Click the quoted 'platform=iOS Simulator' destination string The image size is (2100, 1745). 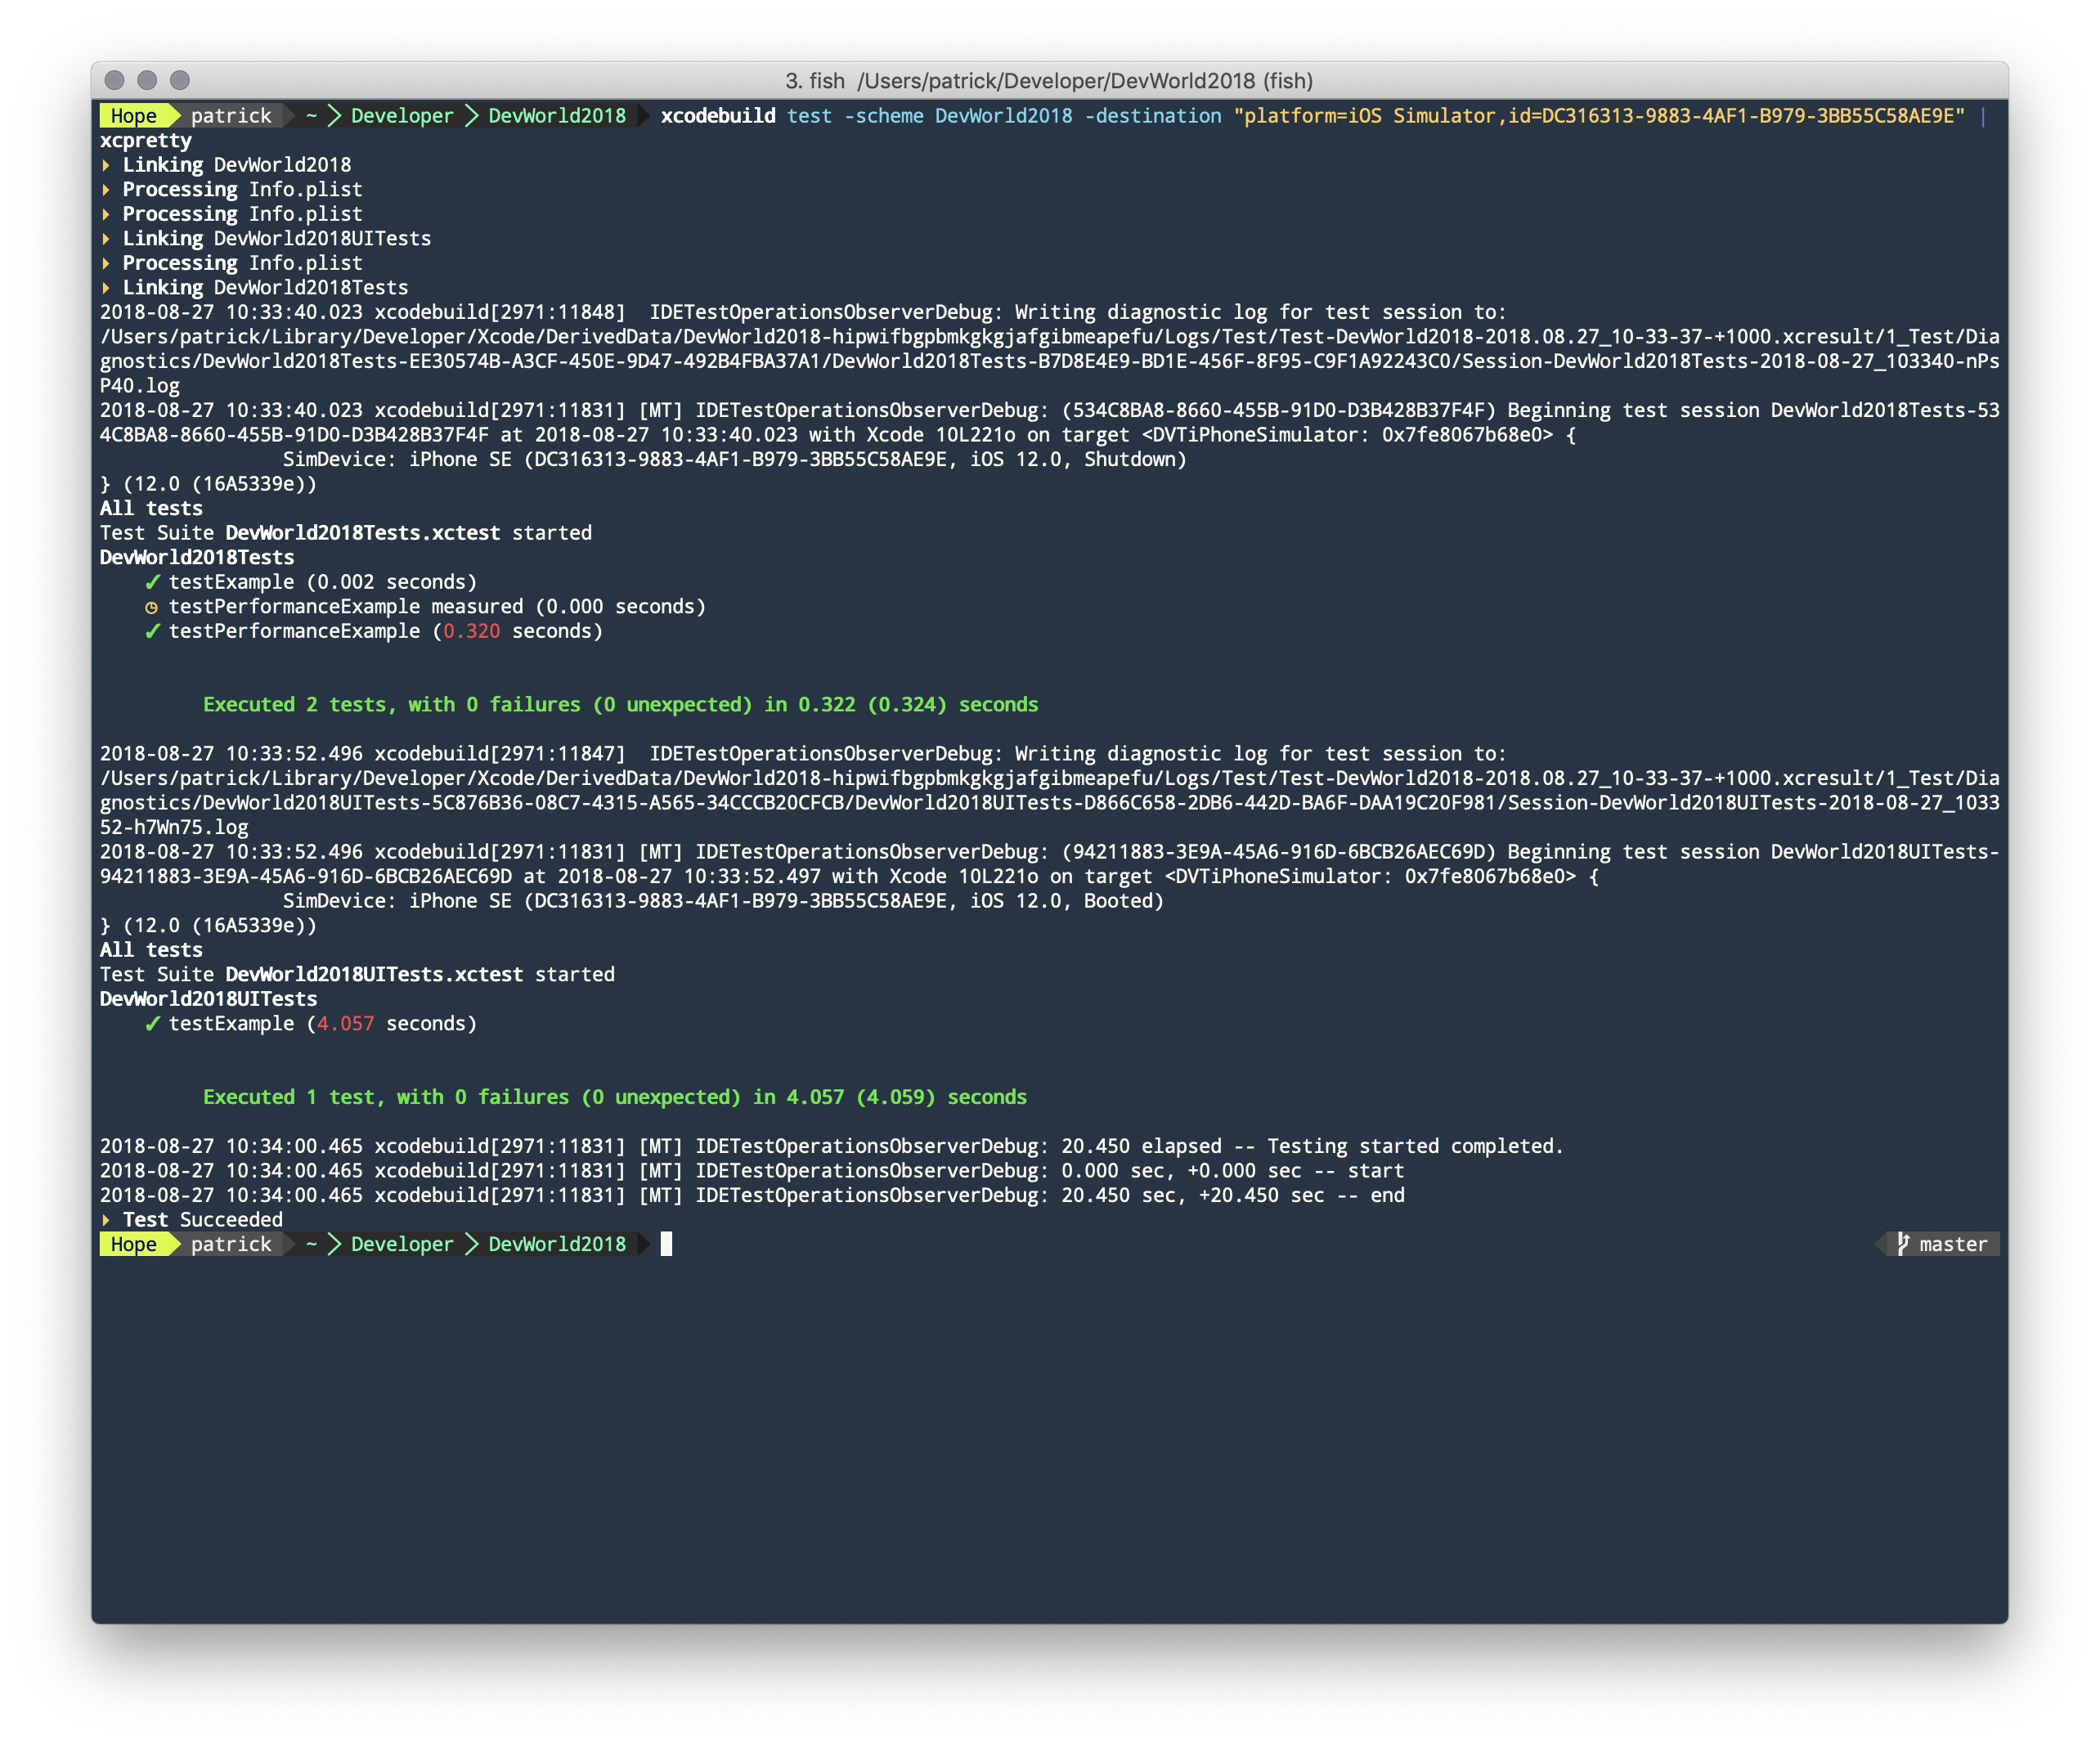pos(1599,116)
